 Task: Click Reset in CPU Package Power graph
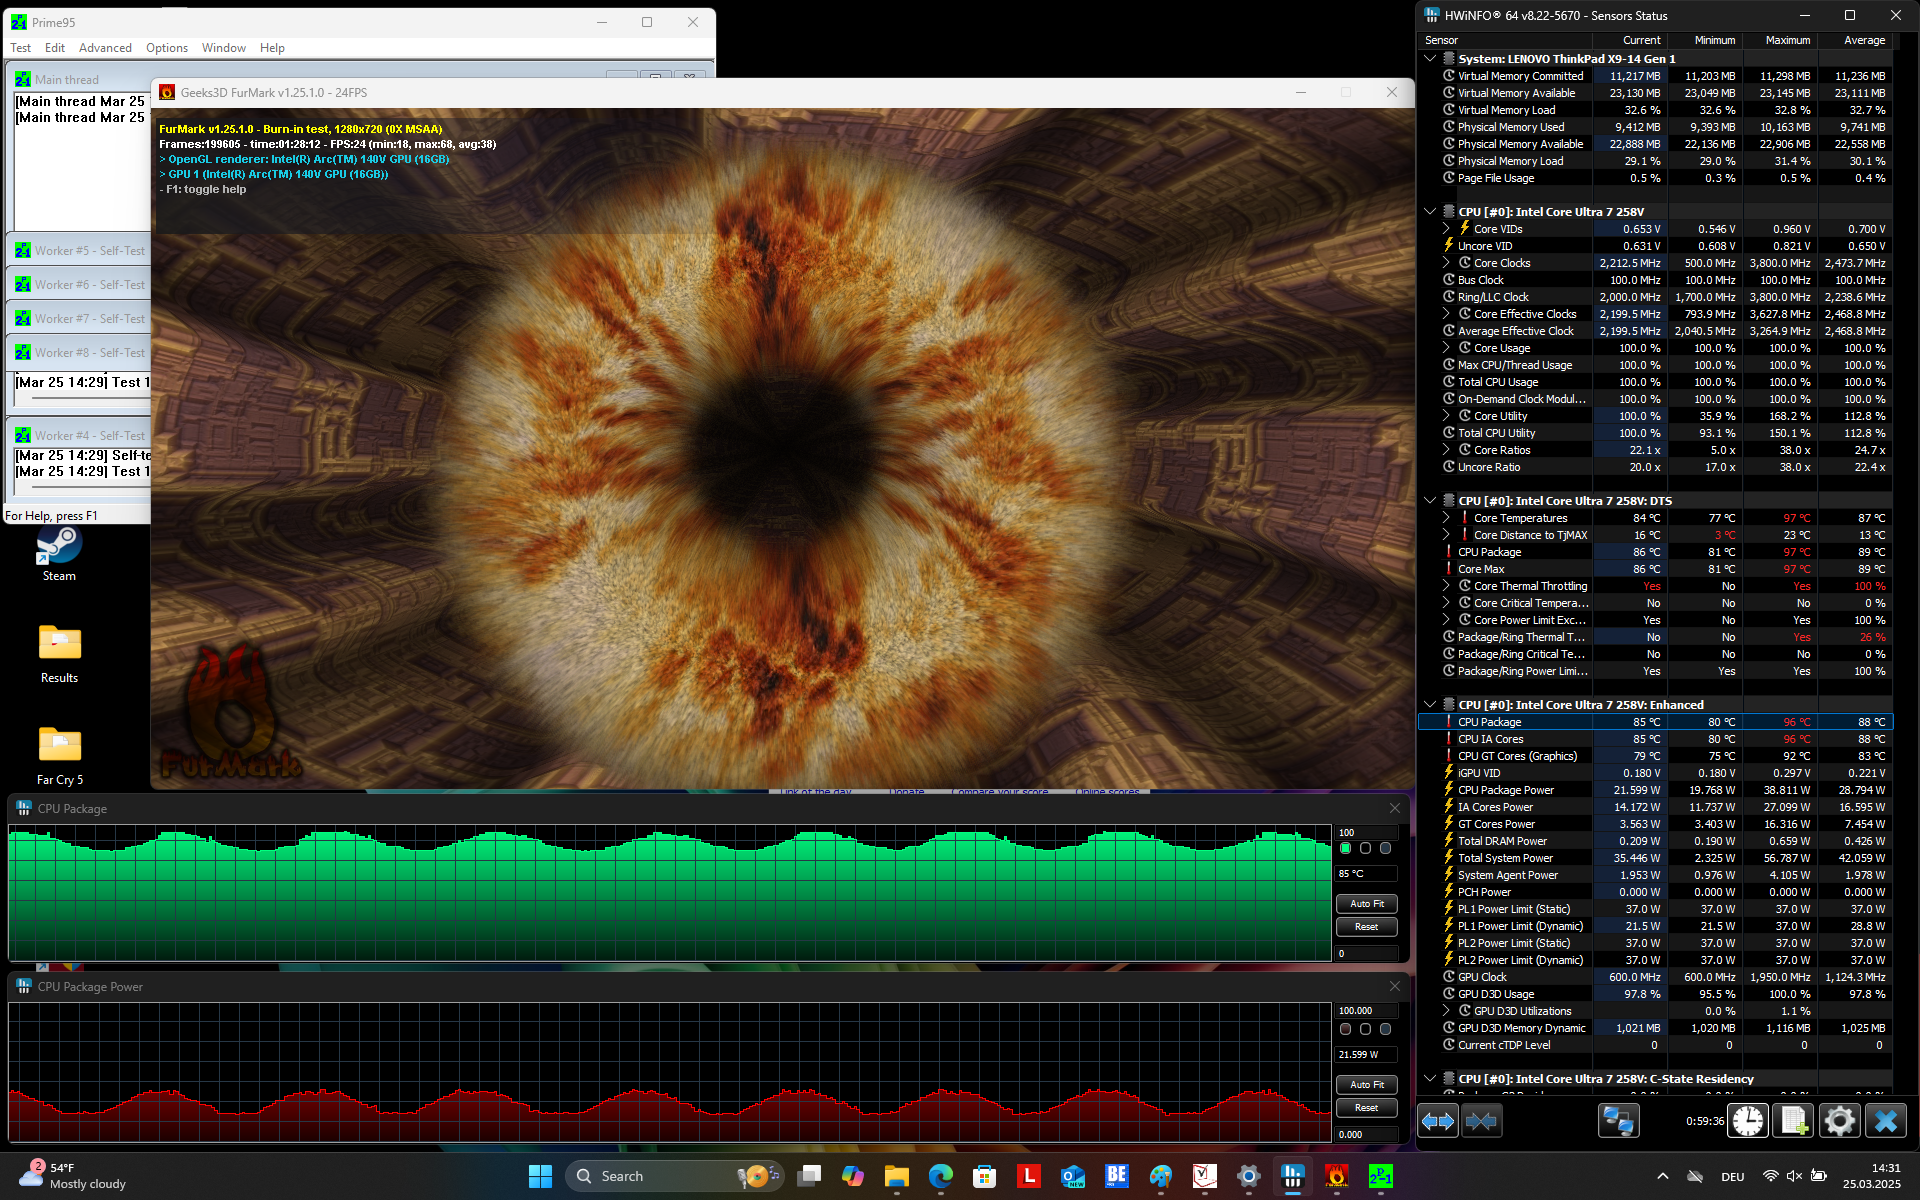(x=1367, y=1108)
